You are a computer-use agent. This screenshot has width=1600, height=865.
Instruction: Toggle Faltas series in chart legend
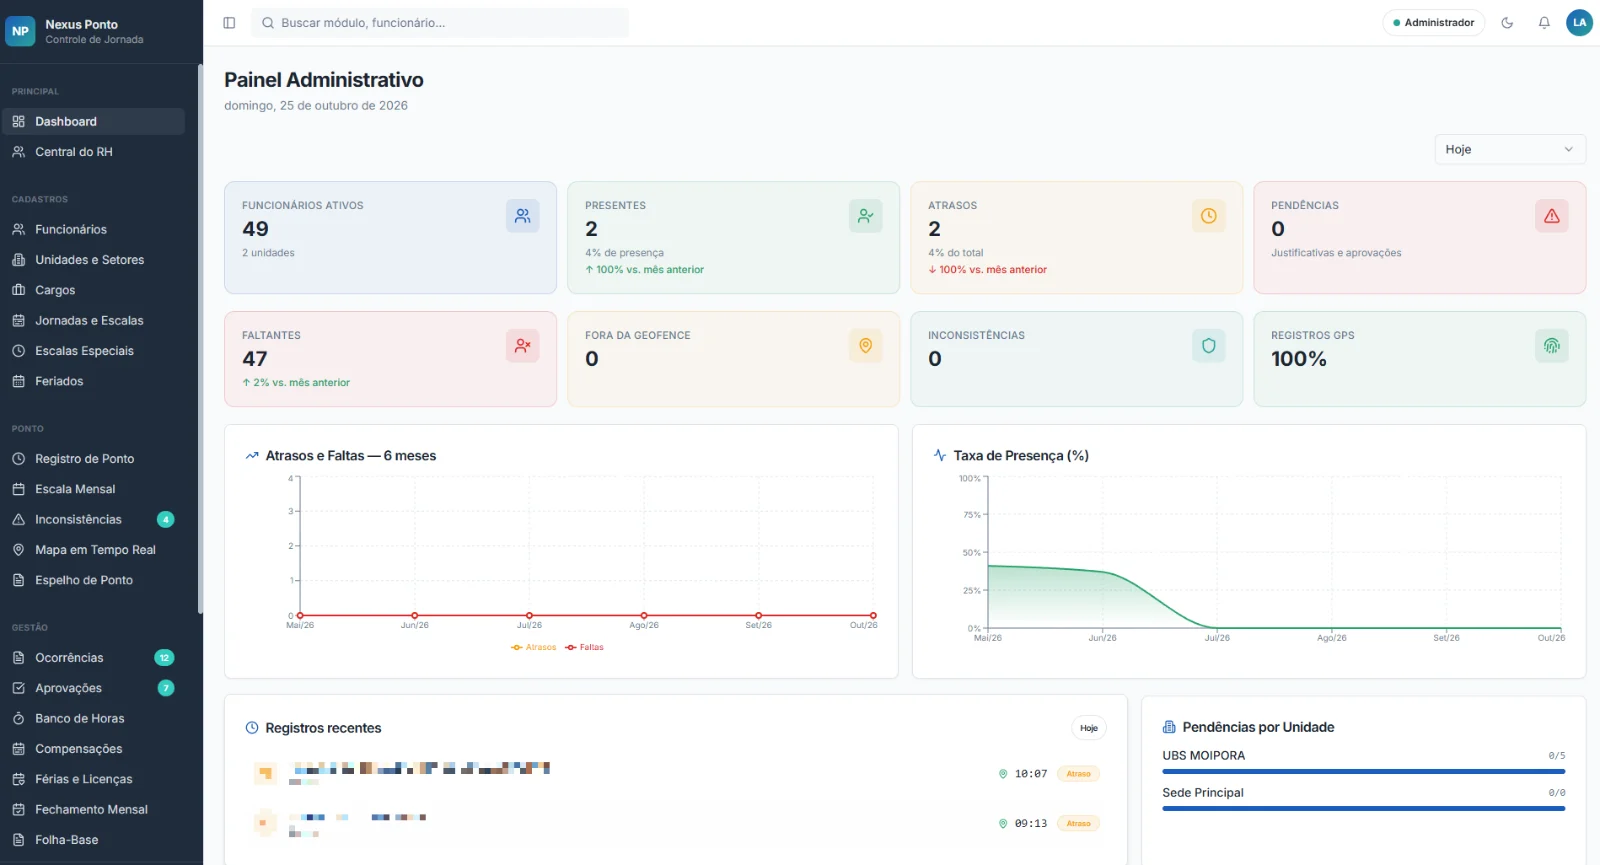(584, 648)
